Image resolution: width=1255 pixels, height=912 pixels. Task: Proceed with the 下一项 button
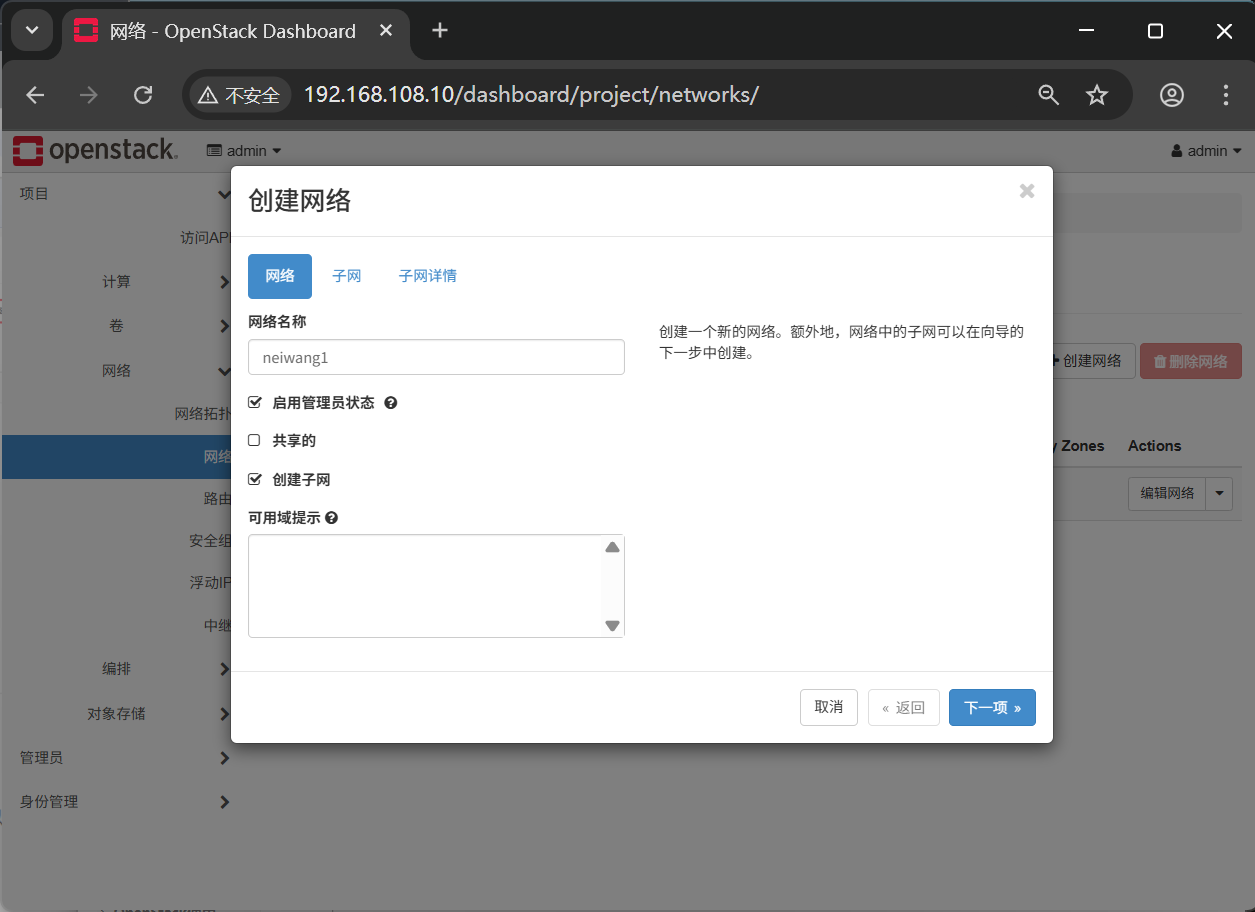[x=992, y=708]
